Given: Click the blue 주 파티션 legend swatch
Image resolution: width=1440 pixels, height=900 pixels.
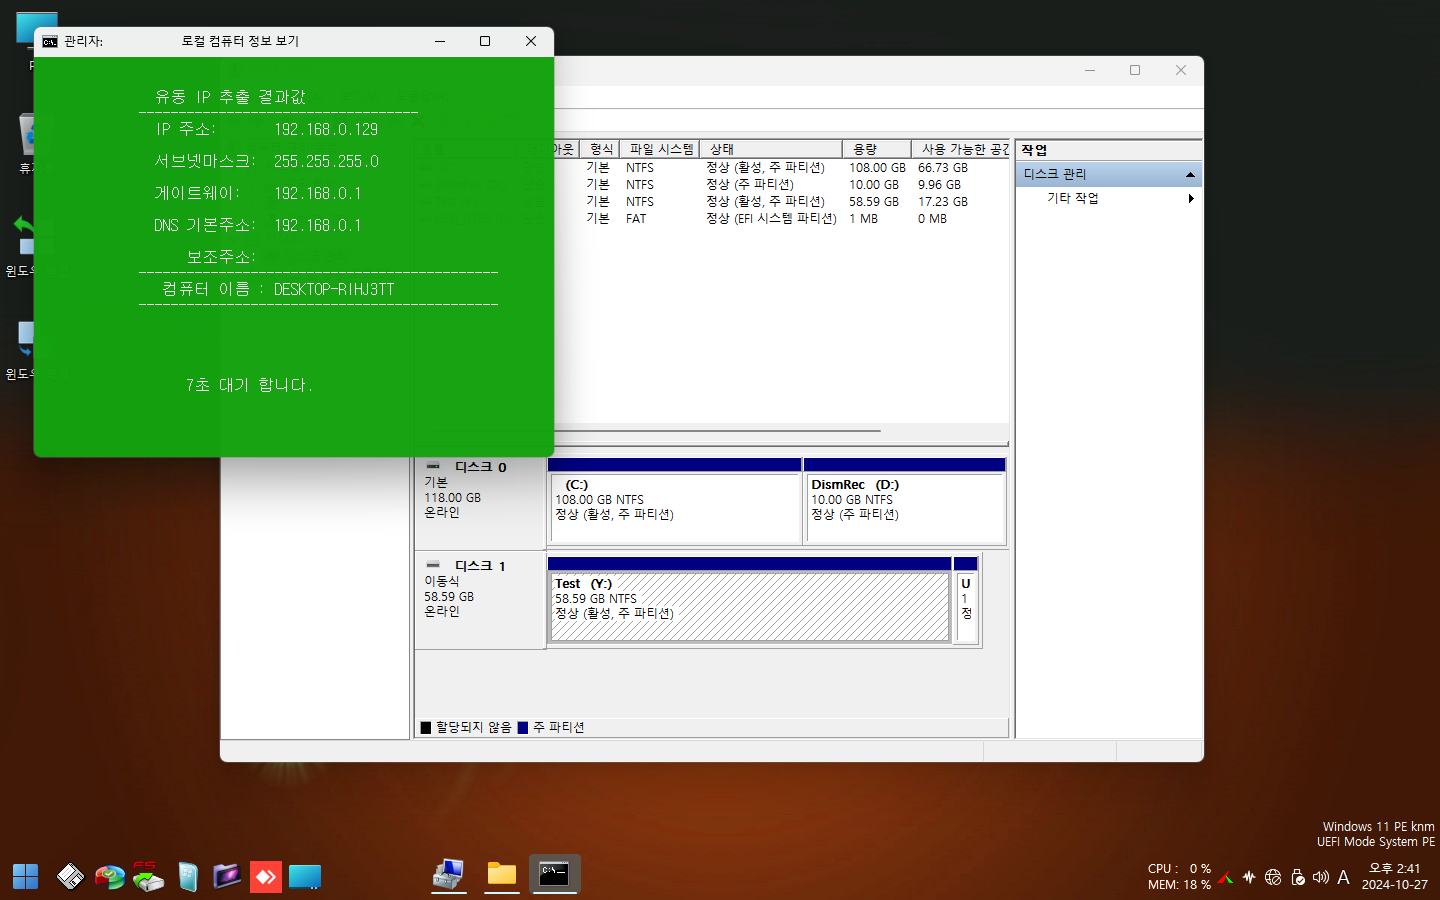Looking at the screenshot, I should pyautogui.click(x=522, y=728).
